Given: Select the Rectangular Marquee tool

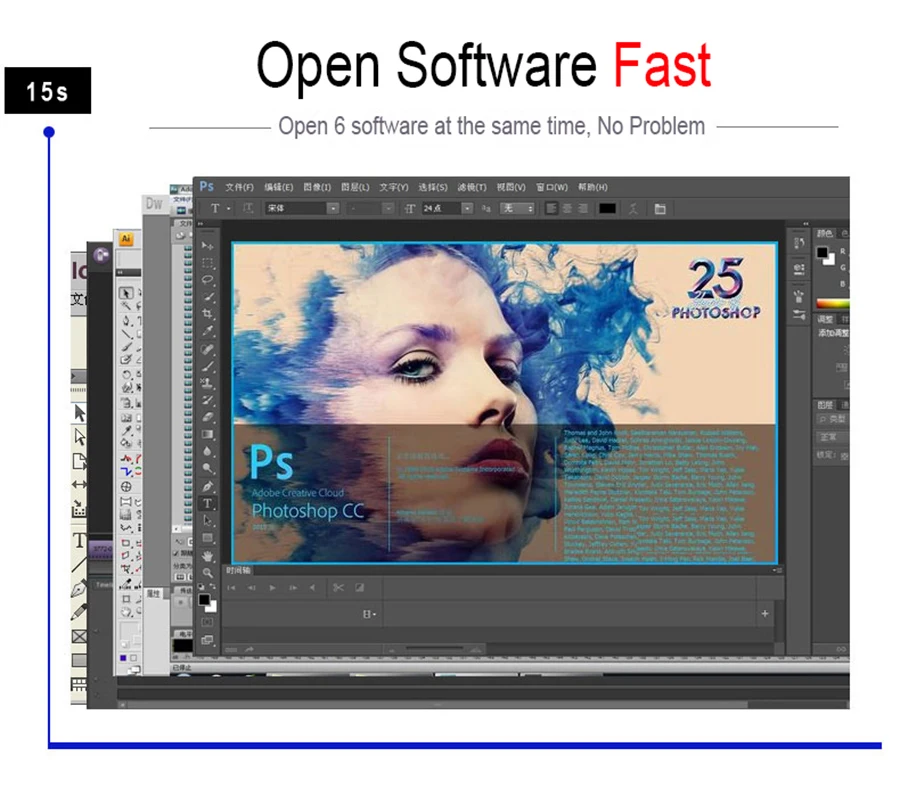Looking at the screenshot, I should coord(207,263).
